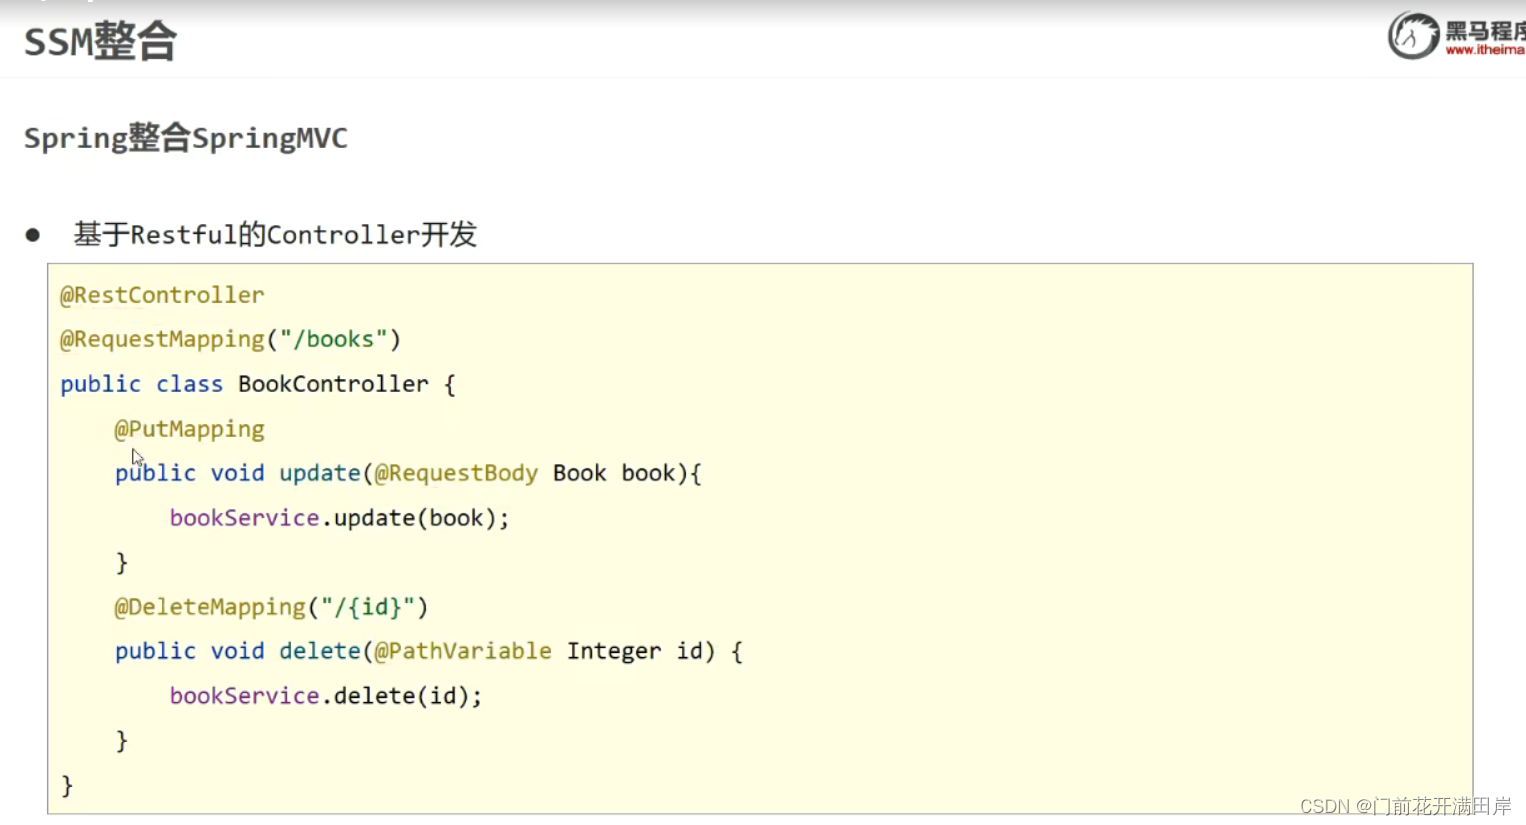Click the '@RestController' annotation line
The width and height of the screenshot is (1526, 825).
(x=162, y=295)
